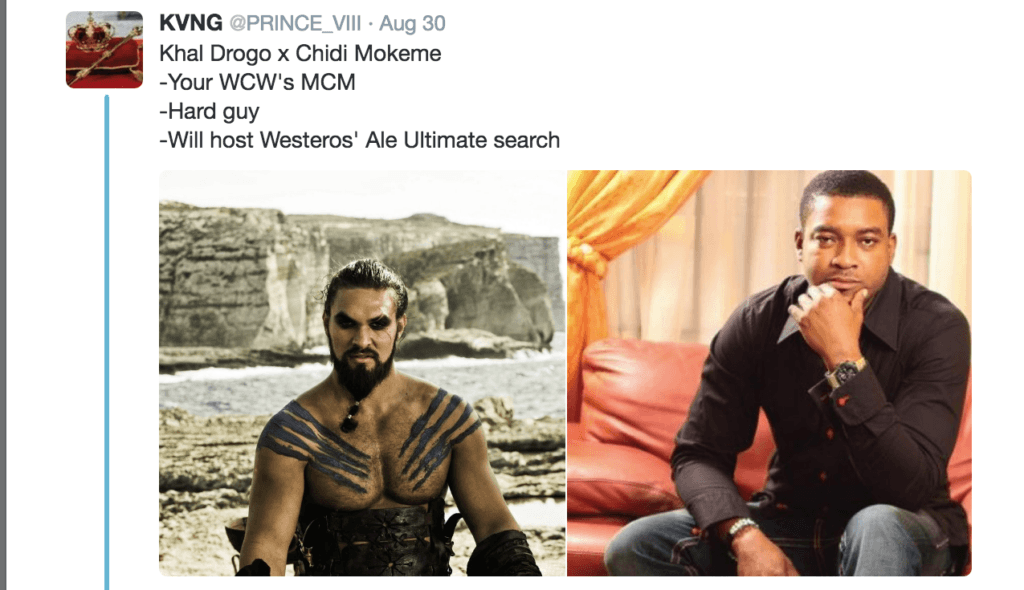Open the @PRINCE_VIII handle link
1024x590 pixels.
tap(295, 24)
